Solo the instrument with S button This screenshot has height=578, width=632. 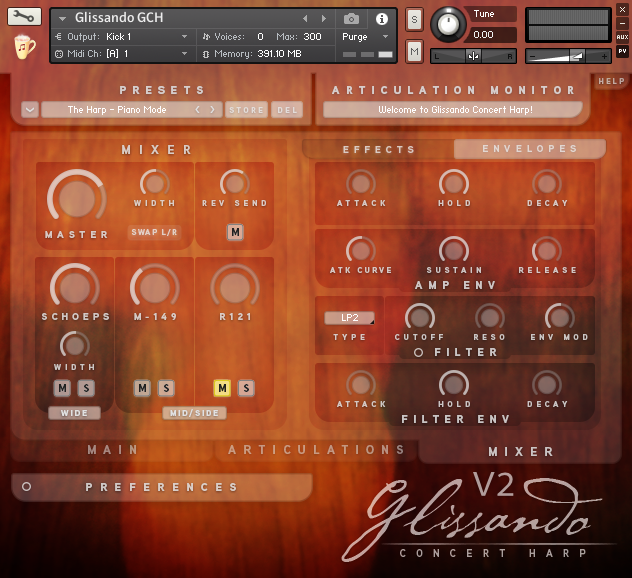pyautogui.click(x=414, y=19)
